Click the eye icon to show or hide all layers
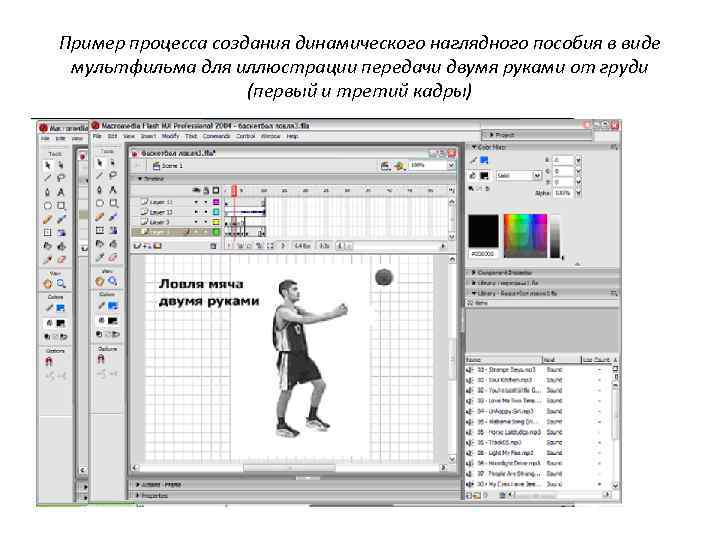Image resolution: width=720 pixels, height=540 pixels. [196, 190]
